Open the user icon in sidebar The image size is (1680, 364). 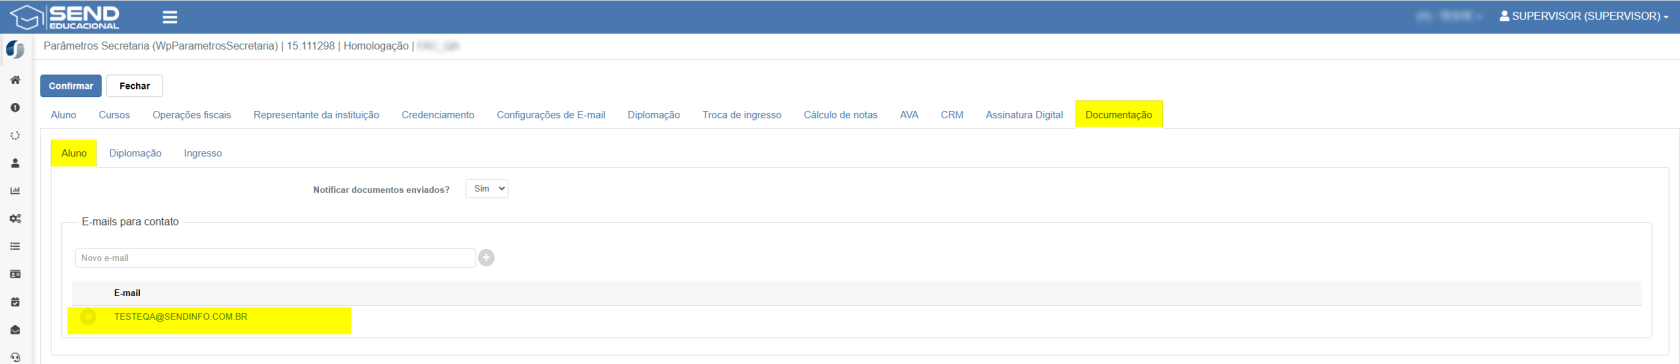pyautogui.click(x=15, y=163)
